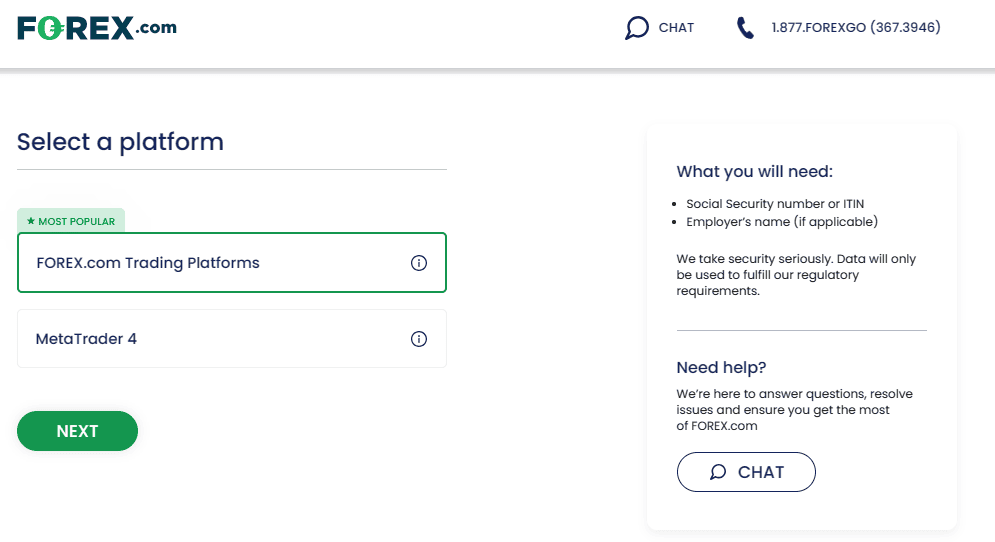995x542 pixels.
Task: Show info icon for MetaTrader 4
Action: click(419, 339)
